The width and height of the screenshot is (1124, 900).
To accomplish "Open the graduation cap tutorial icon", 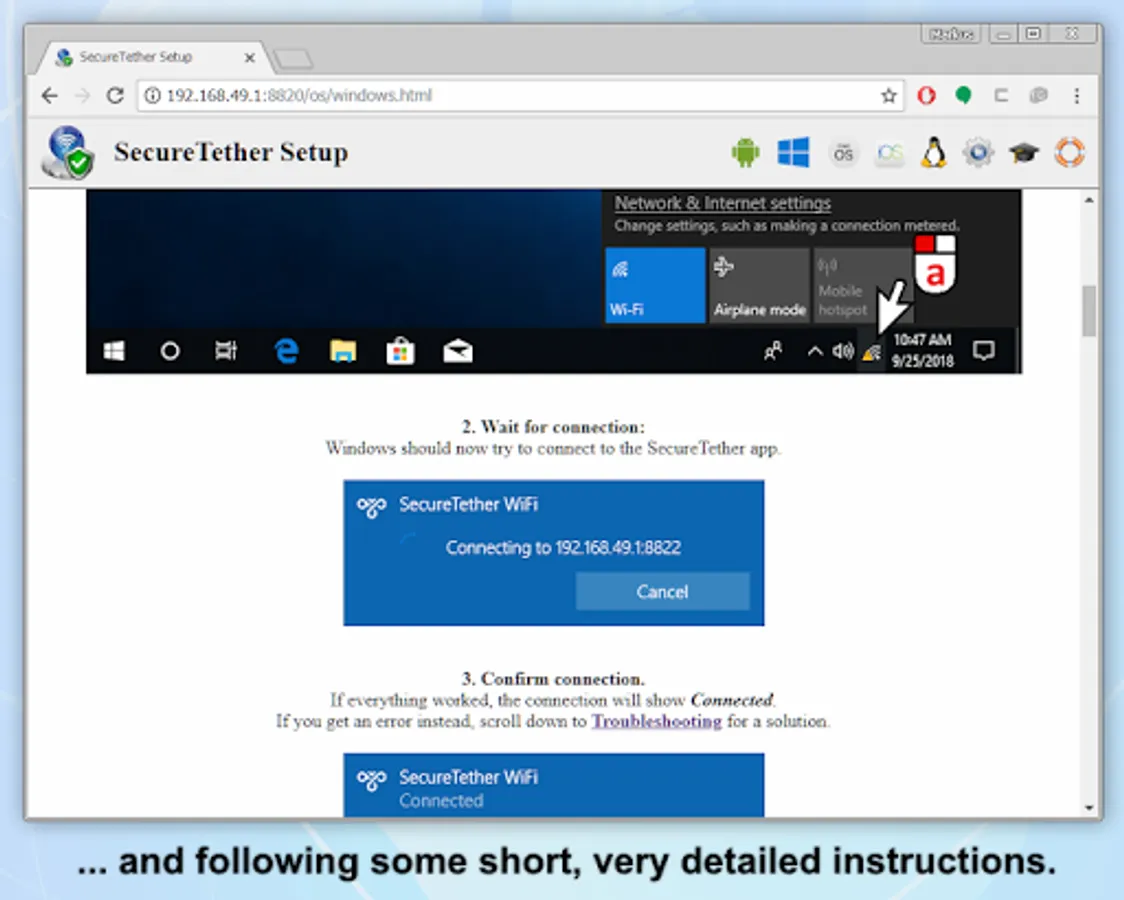I will pyautogui.click(x=1023, y=153).
